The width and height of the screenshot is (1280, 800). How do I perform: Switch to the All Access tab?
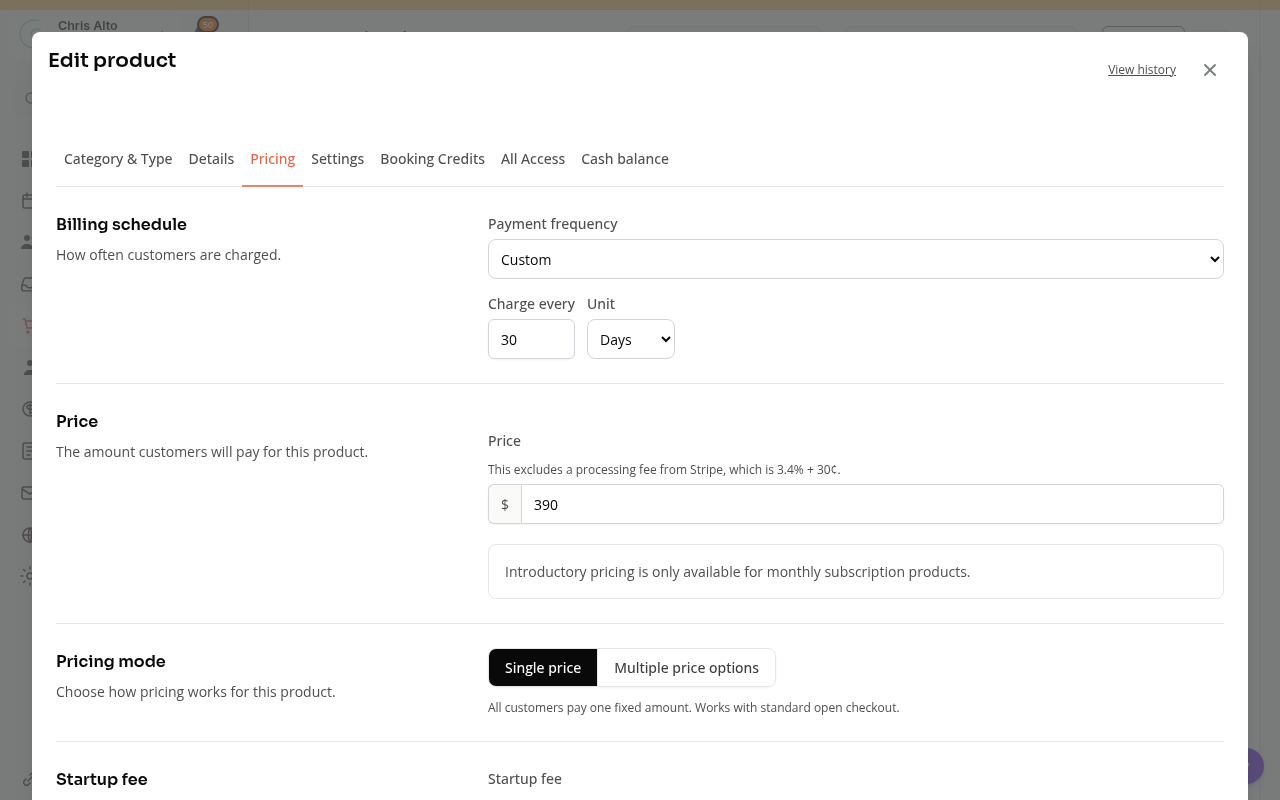[533, 159]
